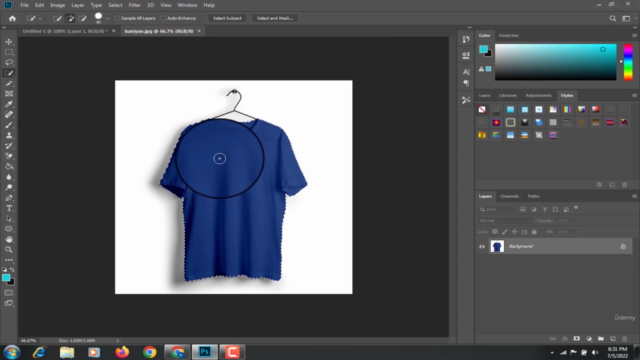640x360 pixels.
Task: Enable Auto-Enhance checkbox
Action: coord(163,18)
